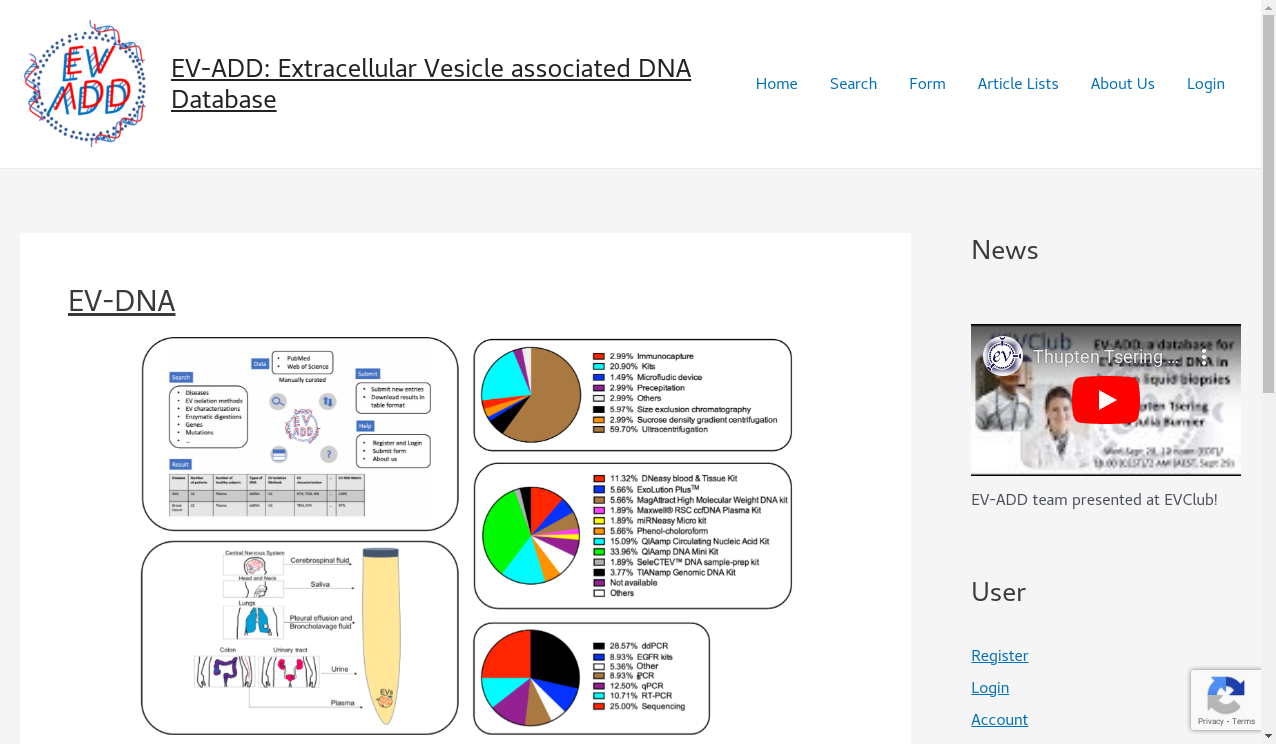1276x744 pixels.
Task: Play the EVClub YouTube video
Action: (1106, 400)
